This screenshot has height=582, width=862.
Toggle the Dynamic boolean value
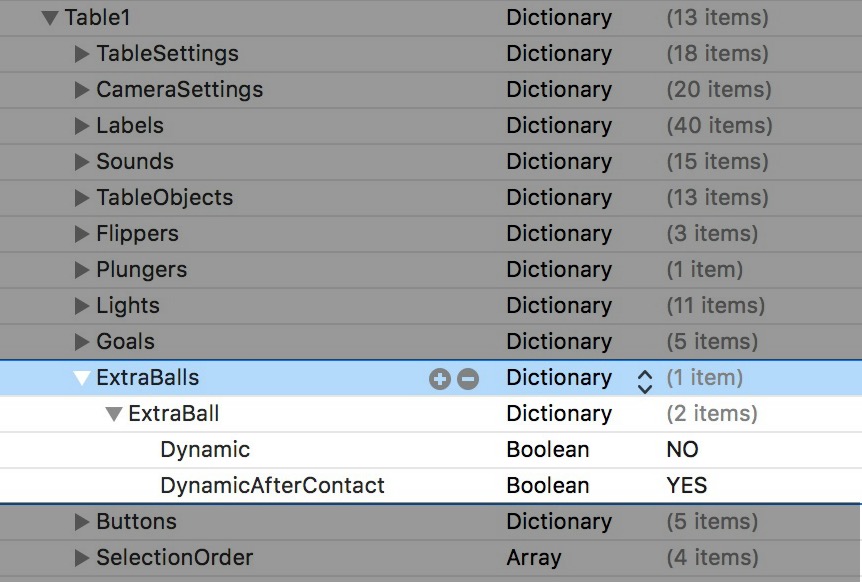tap(683, 450)
